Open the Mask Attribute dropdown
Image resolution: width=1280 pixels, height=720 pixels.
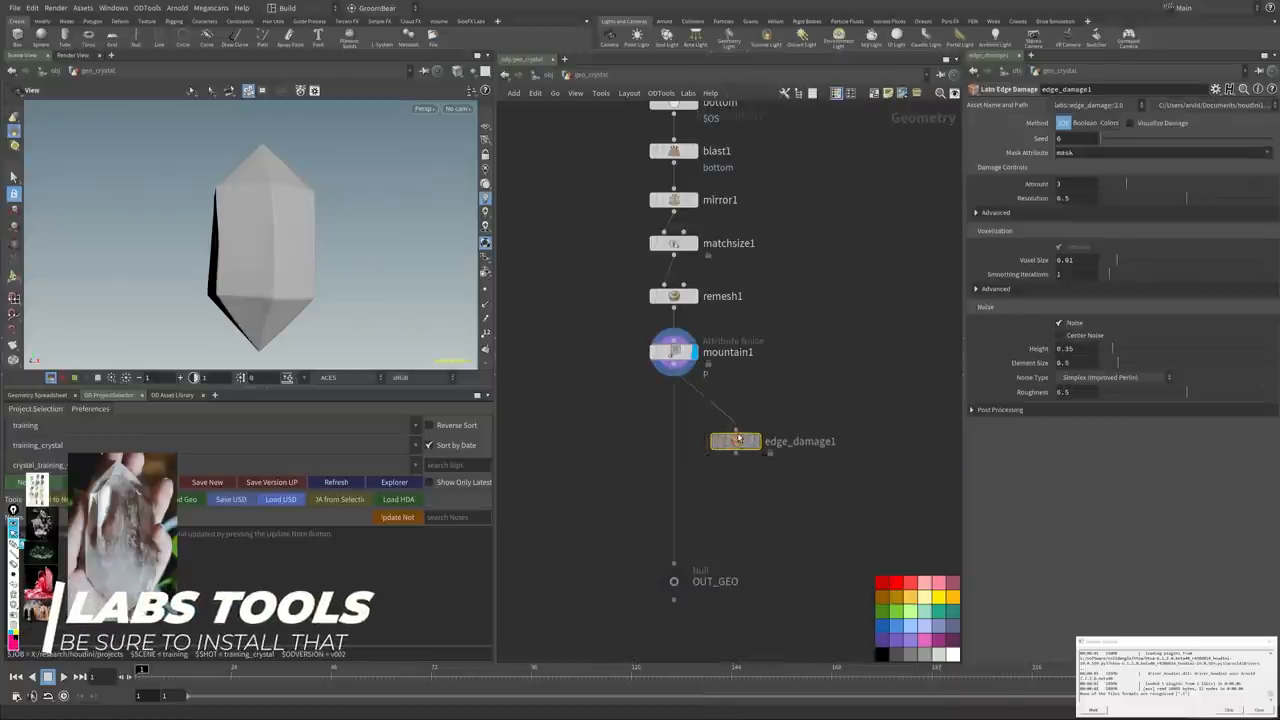[1267, 152]
